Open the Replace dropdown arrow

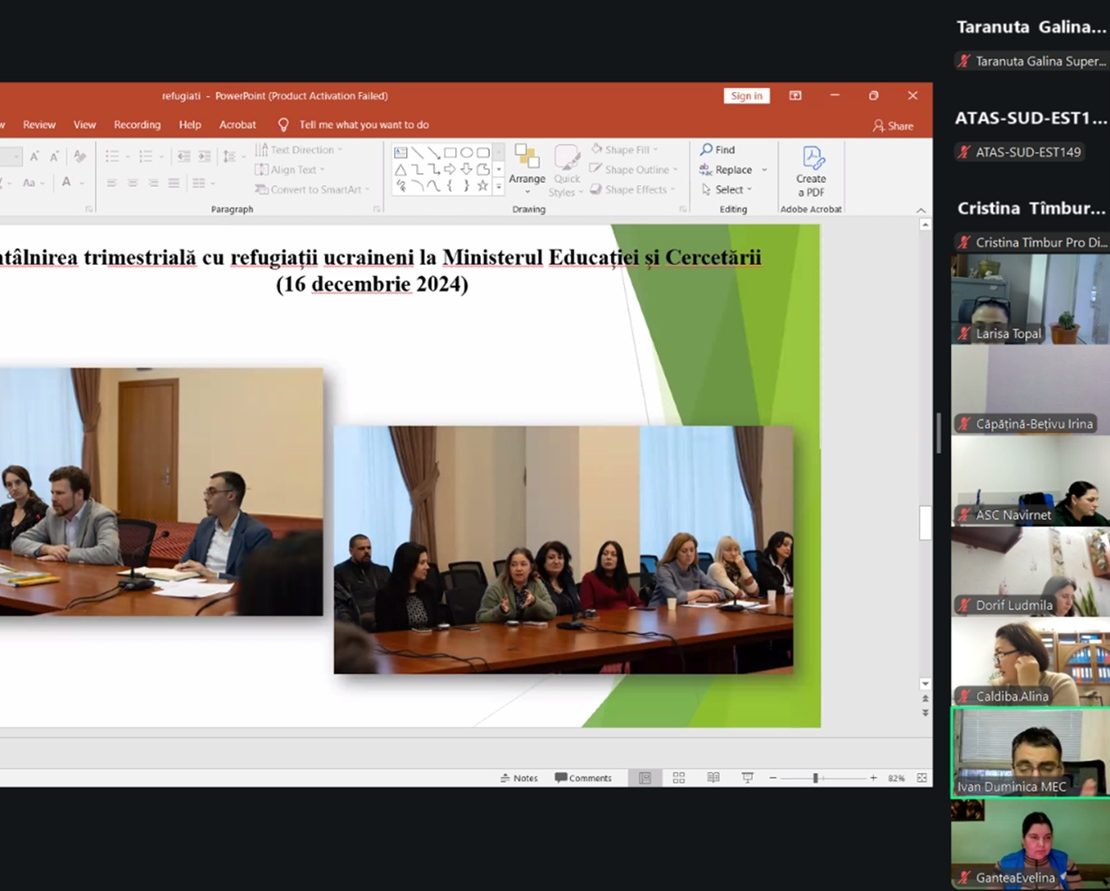coord(764,170)
